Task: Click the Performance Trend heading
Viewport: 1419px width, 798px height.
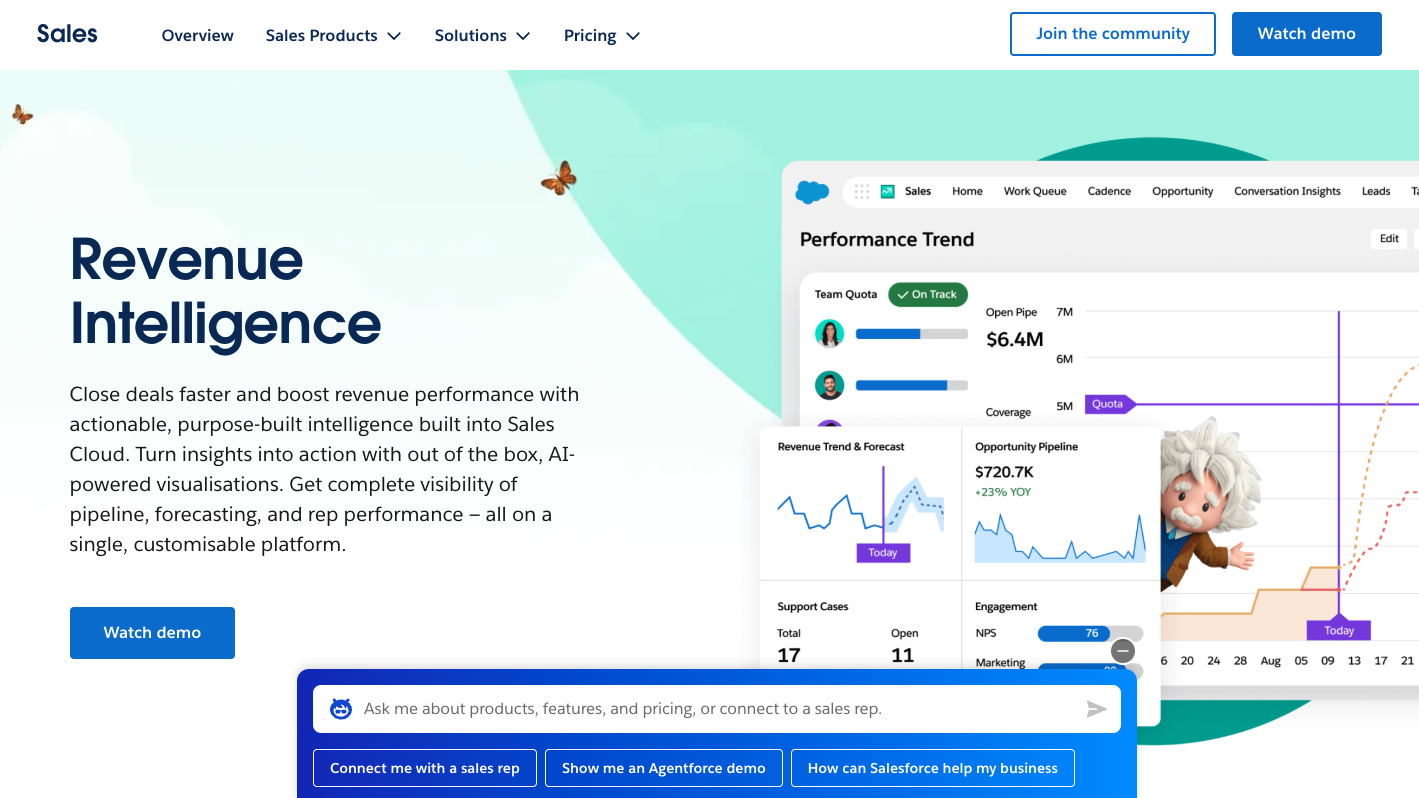Action: (x=887, y=239)
